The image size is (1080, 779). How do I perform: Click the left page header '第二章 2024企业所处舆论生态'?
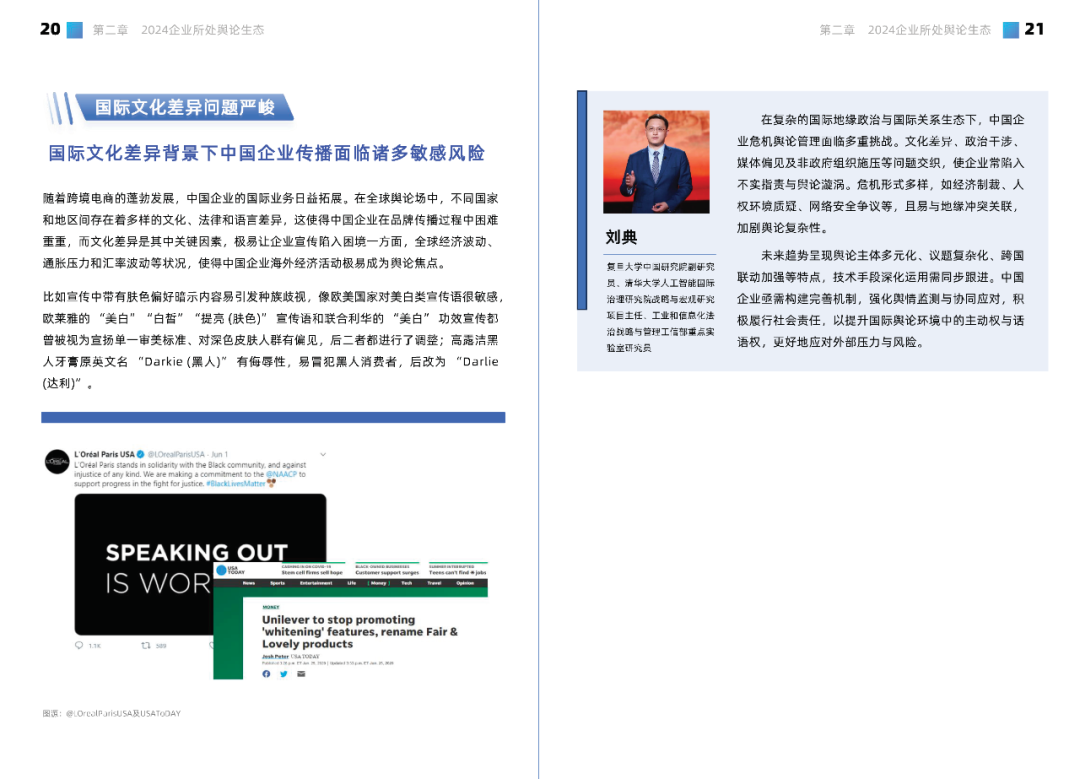click(x=178, y=30)
